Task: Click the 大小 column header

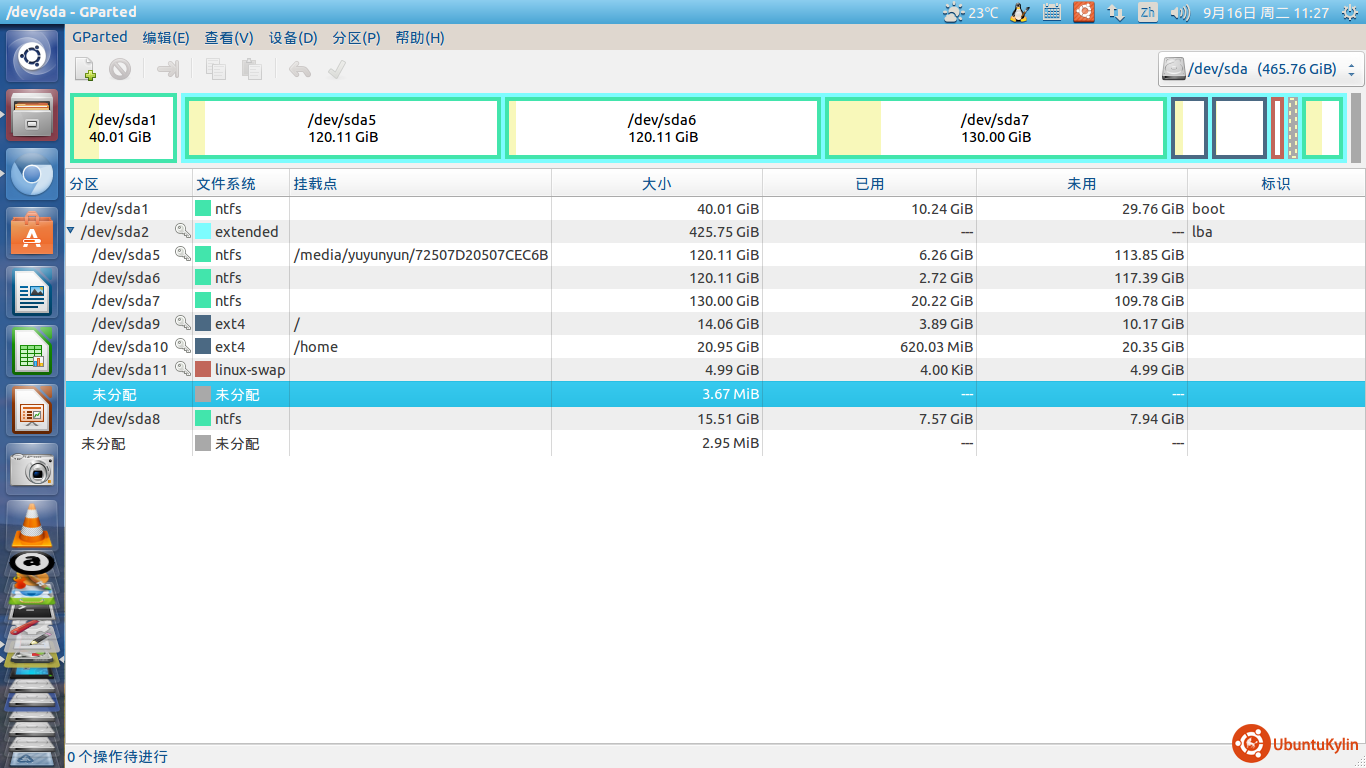Action: 656,184
